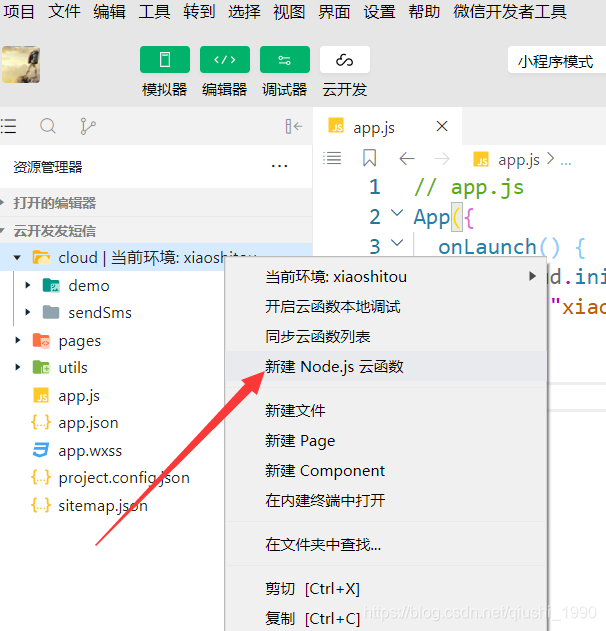Choose 新建文件 from context menu
This screenshot has height=631, width=606.
pos(385,410)
